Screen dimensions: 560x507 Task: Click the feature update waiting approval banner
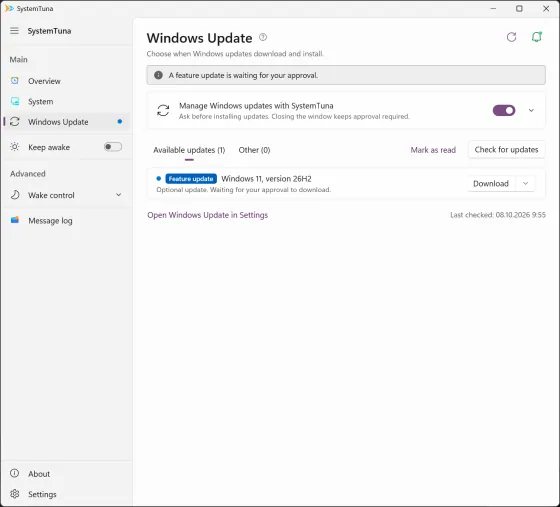coord(346,75)
